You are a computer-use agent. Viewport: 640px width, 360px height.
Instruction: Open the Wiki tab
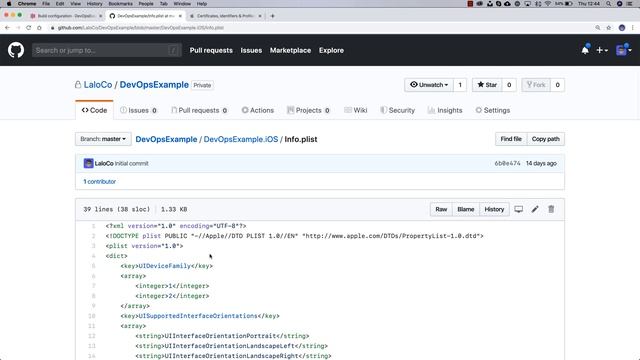[x=356, y=110]
